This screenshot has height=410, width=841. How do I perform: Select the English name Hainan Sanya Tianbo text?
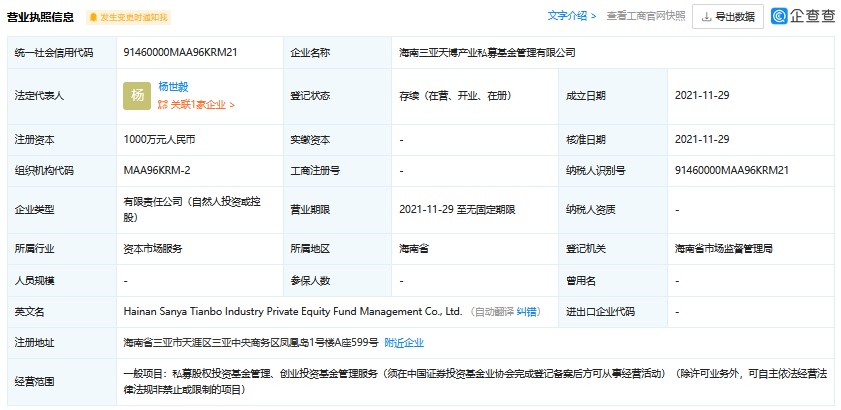[x=293, y=312]
